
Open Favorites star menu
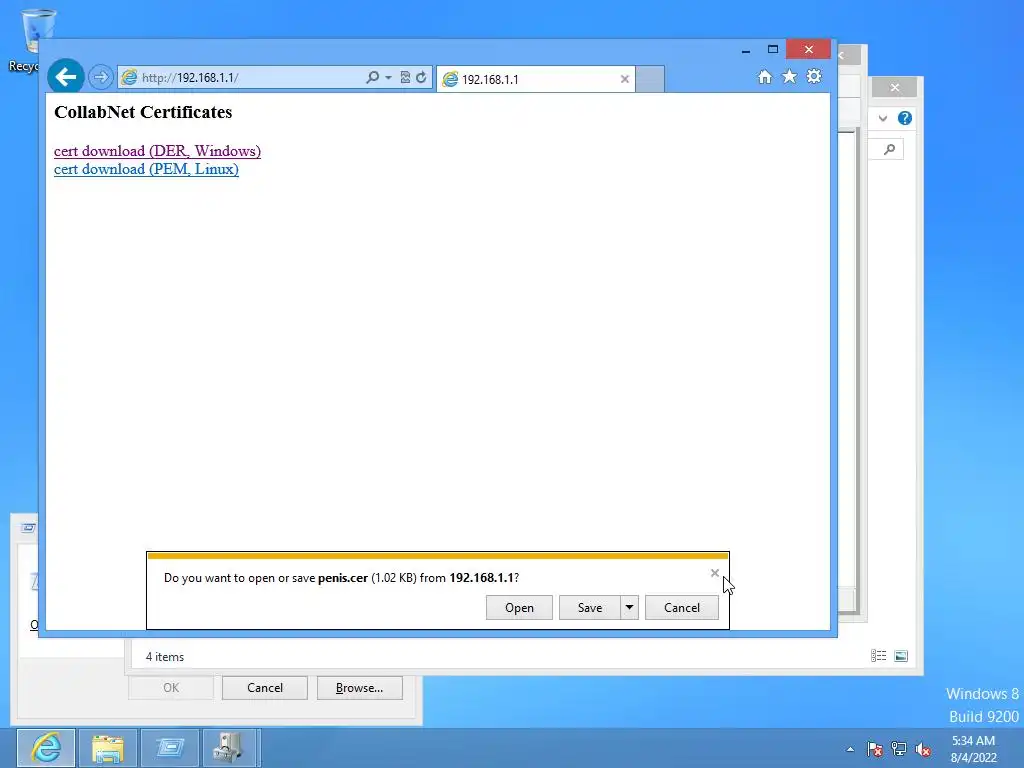(x=790, y=76)
